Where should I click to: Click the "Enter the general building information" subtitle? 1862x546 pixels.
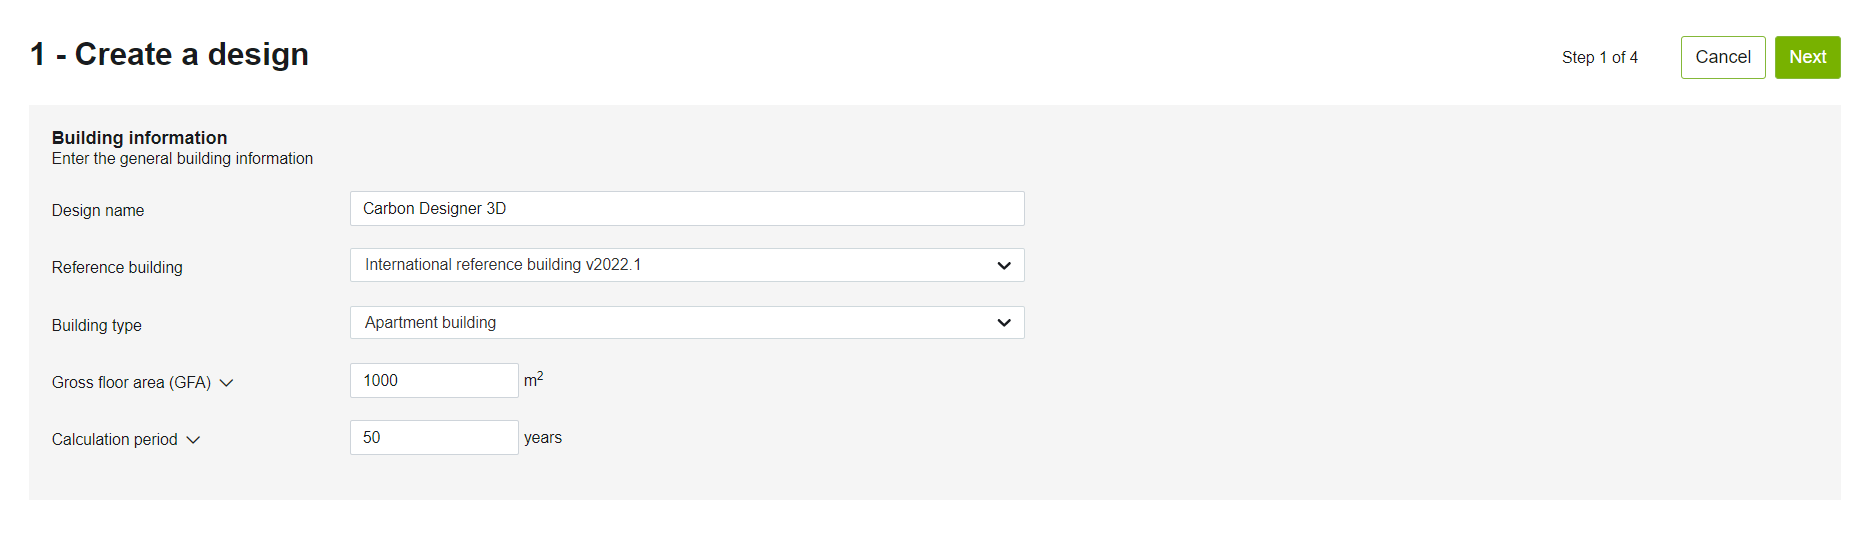coord(182,159)
